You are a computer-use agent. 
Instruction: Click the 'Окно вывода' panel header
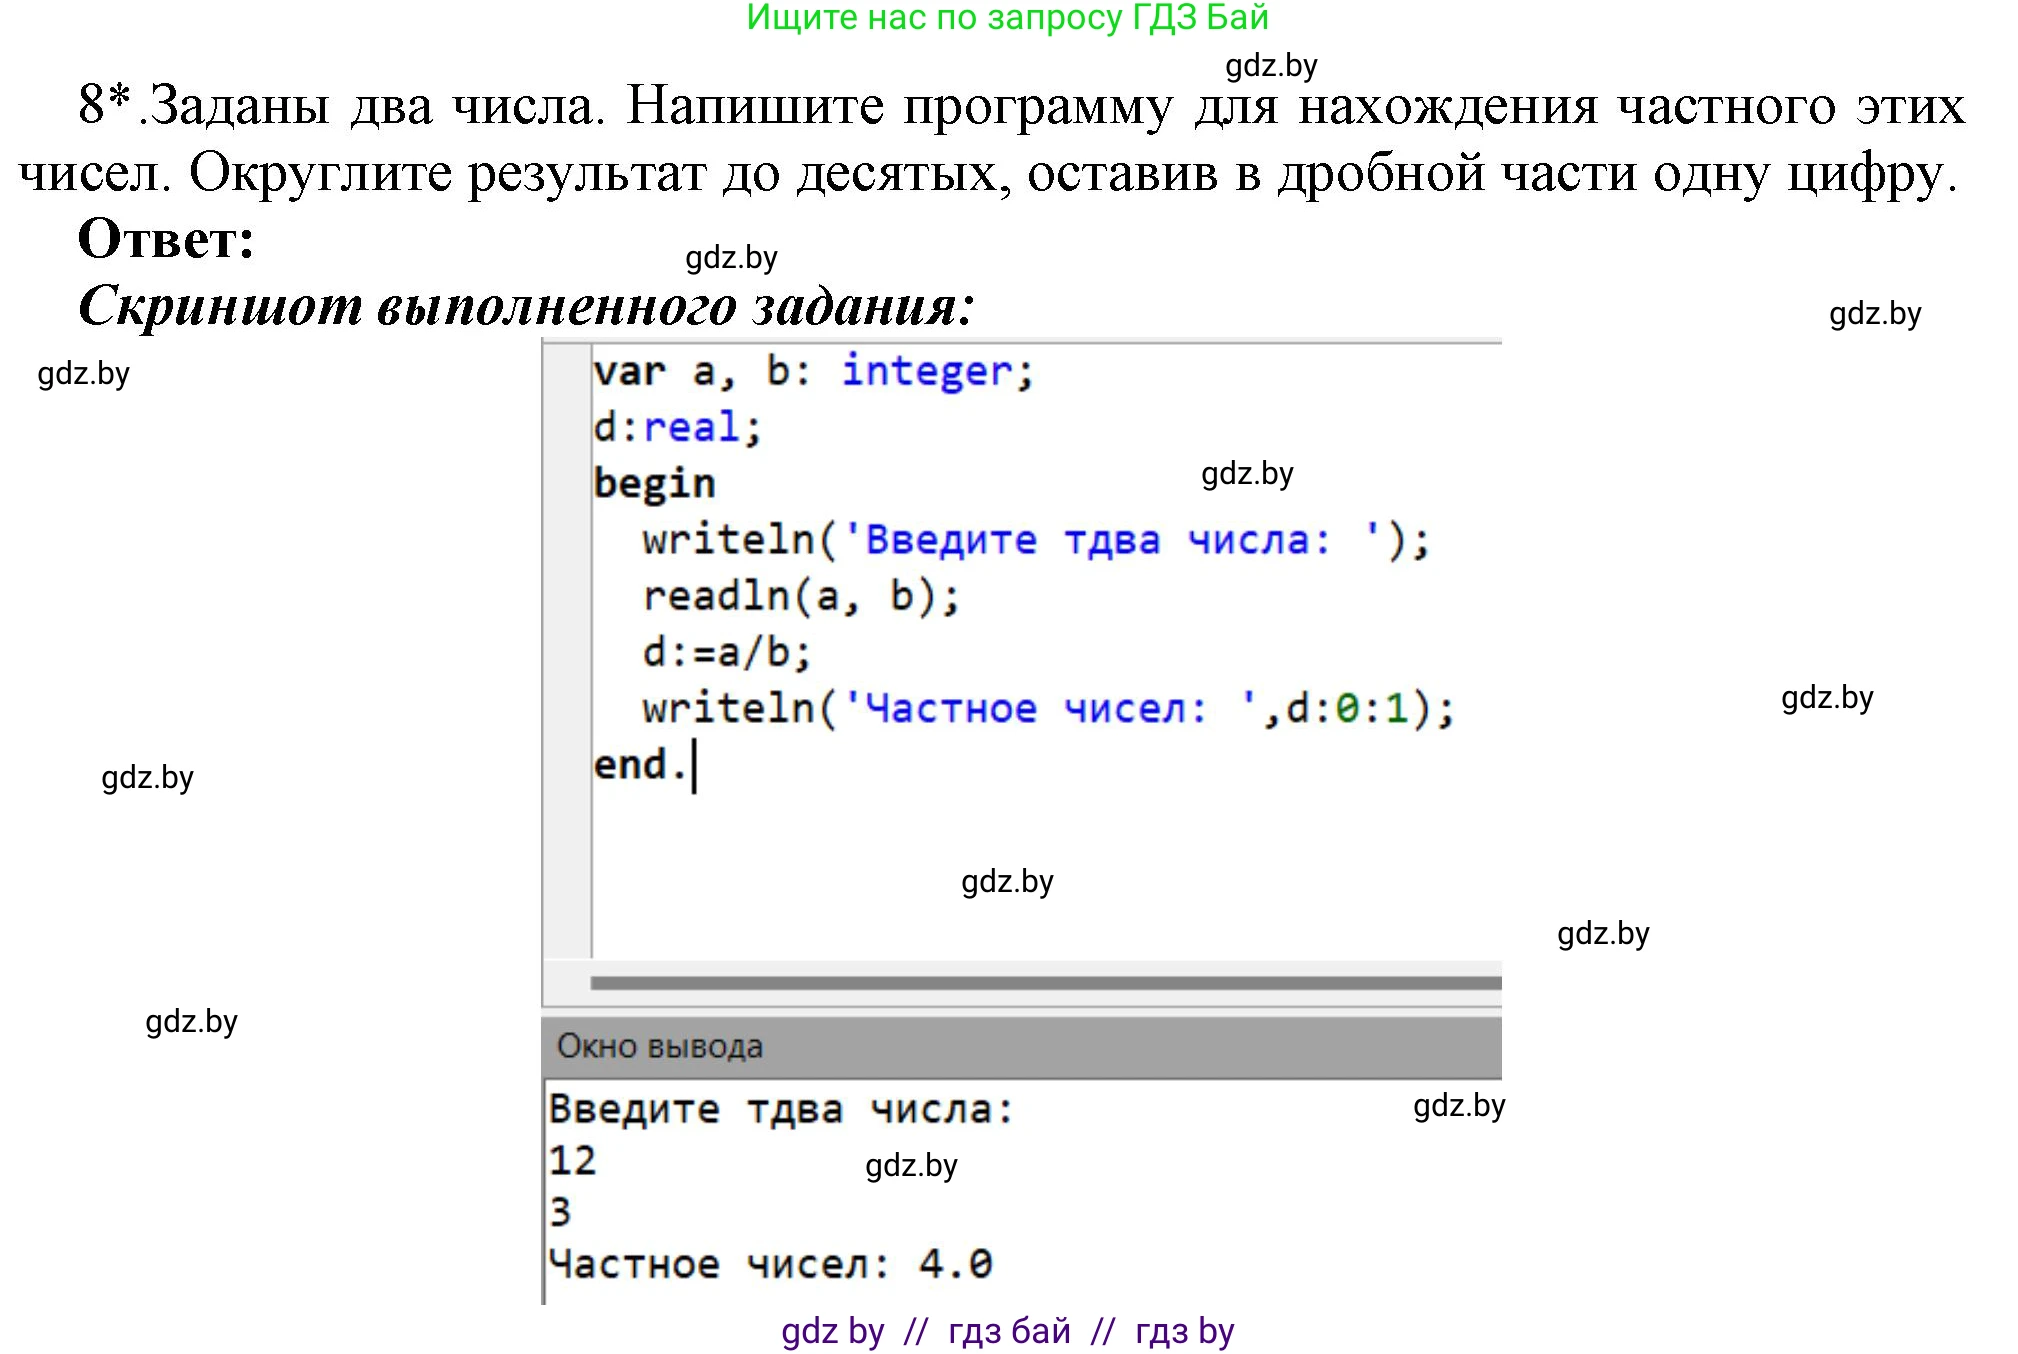[660, 1046]
